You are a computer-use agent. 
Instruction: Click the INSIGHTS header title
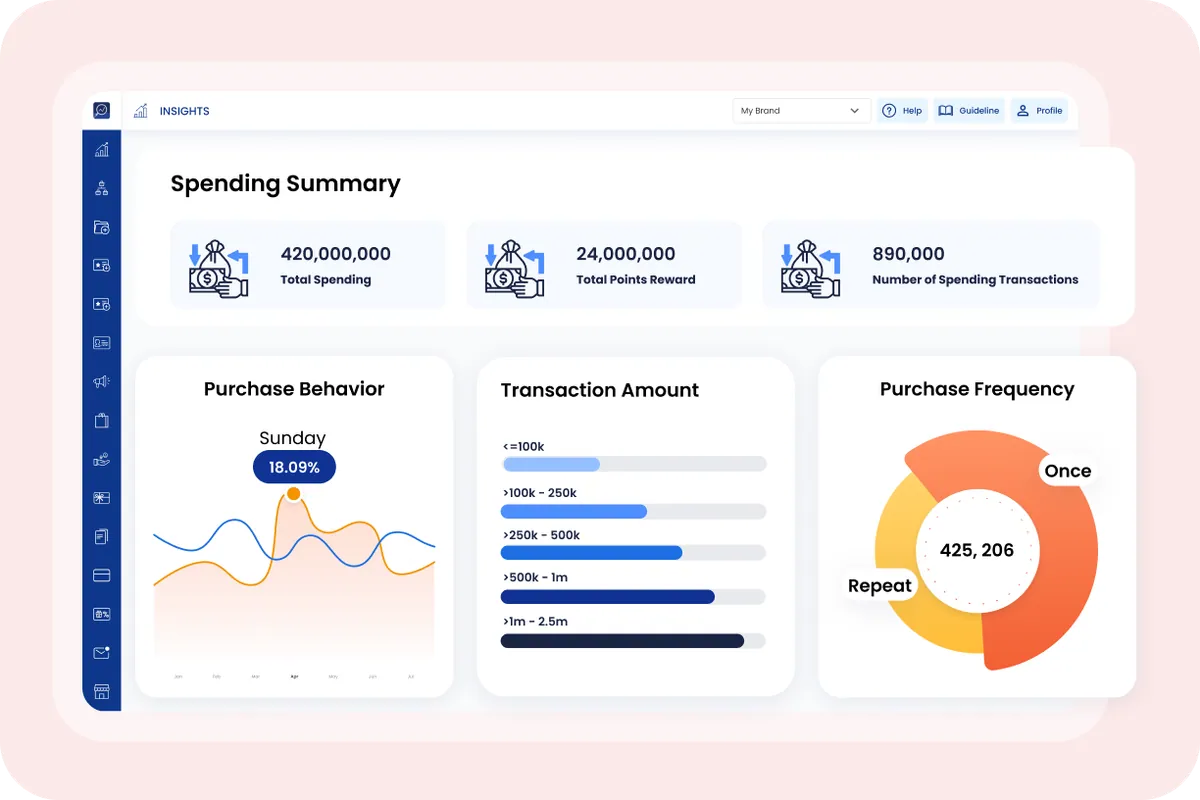[185, 111]
